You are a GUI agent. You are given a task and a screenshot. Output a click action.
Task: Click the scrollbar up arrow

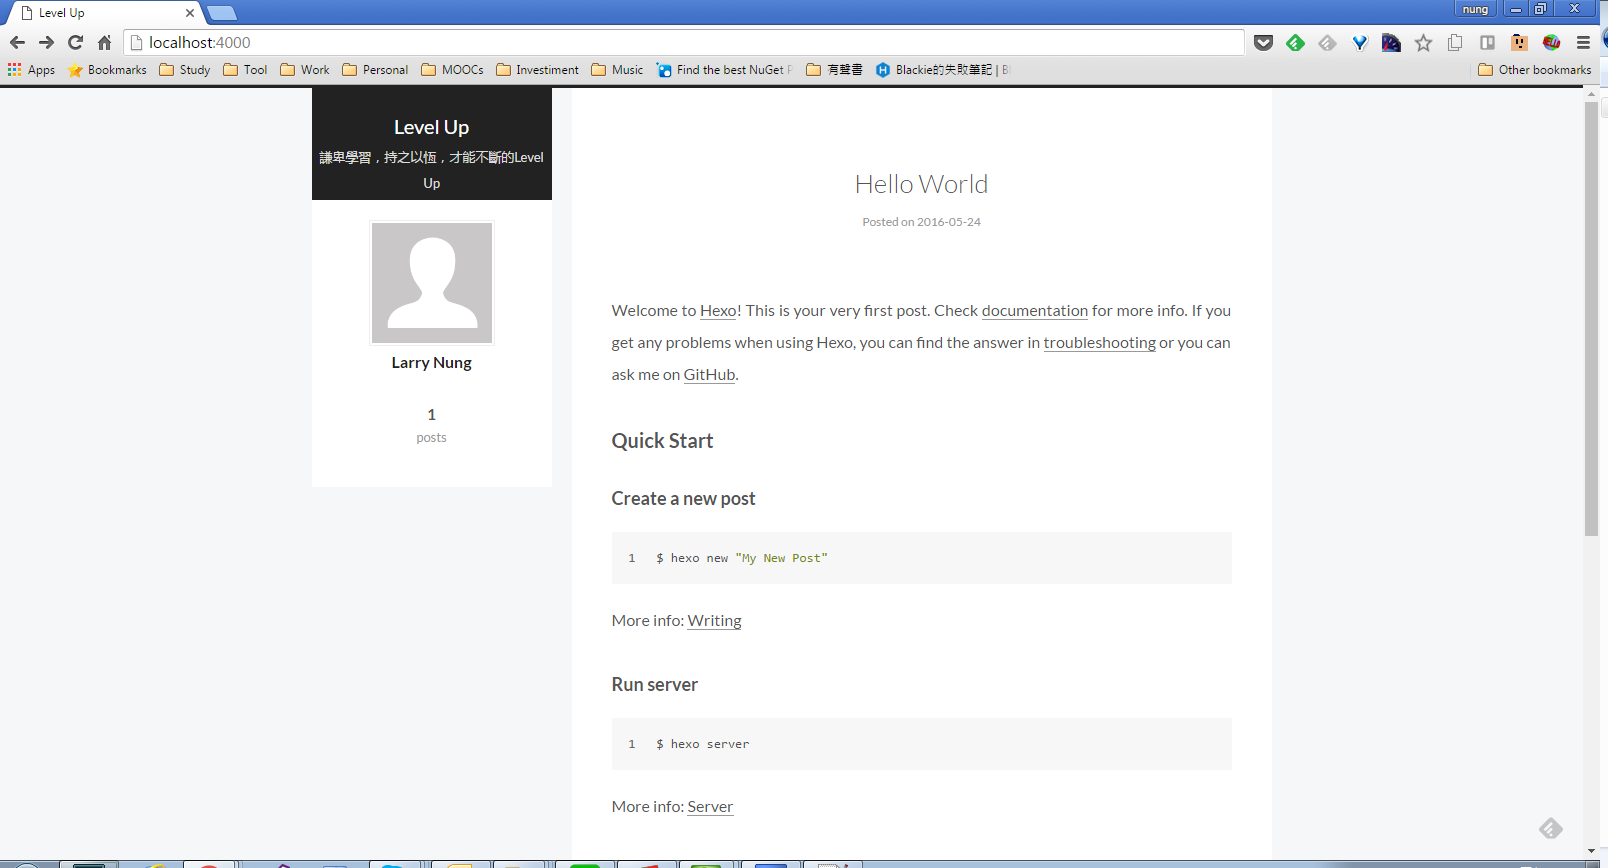click(x=1591, y=93)
